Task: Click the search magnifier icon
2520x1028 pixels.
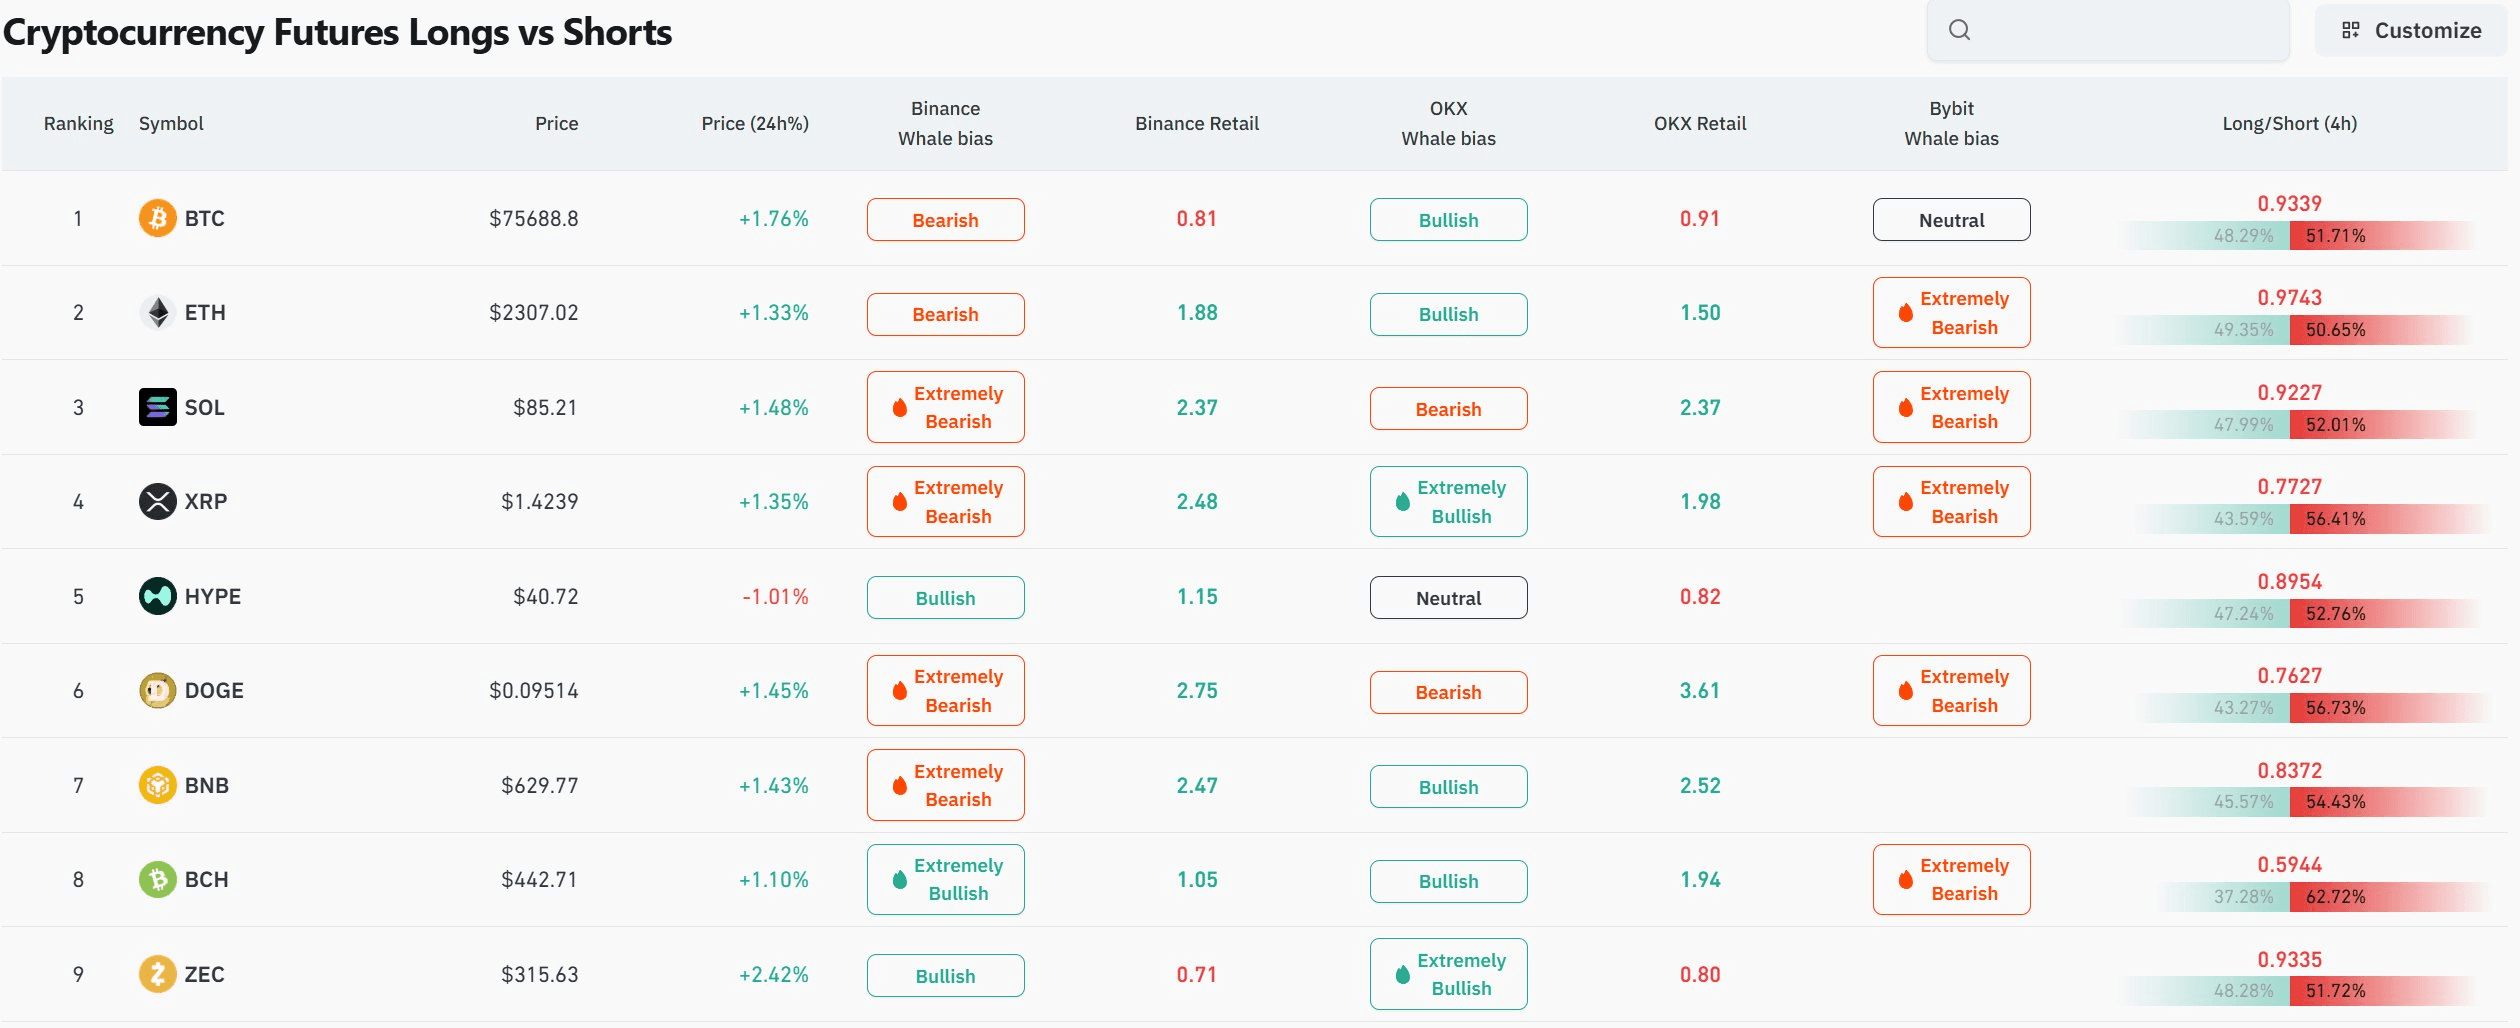Action: click(1959, 30)
